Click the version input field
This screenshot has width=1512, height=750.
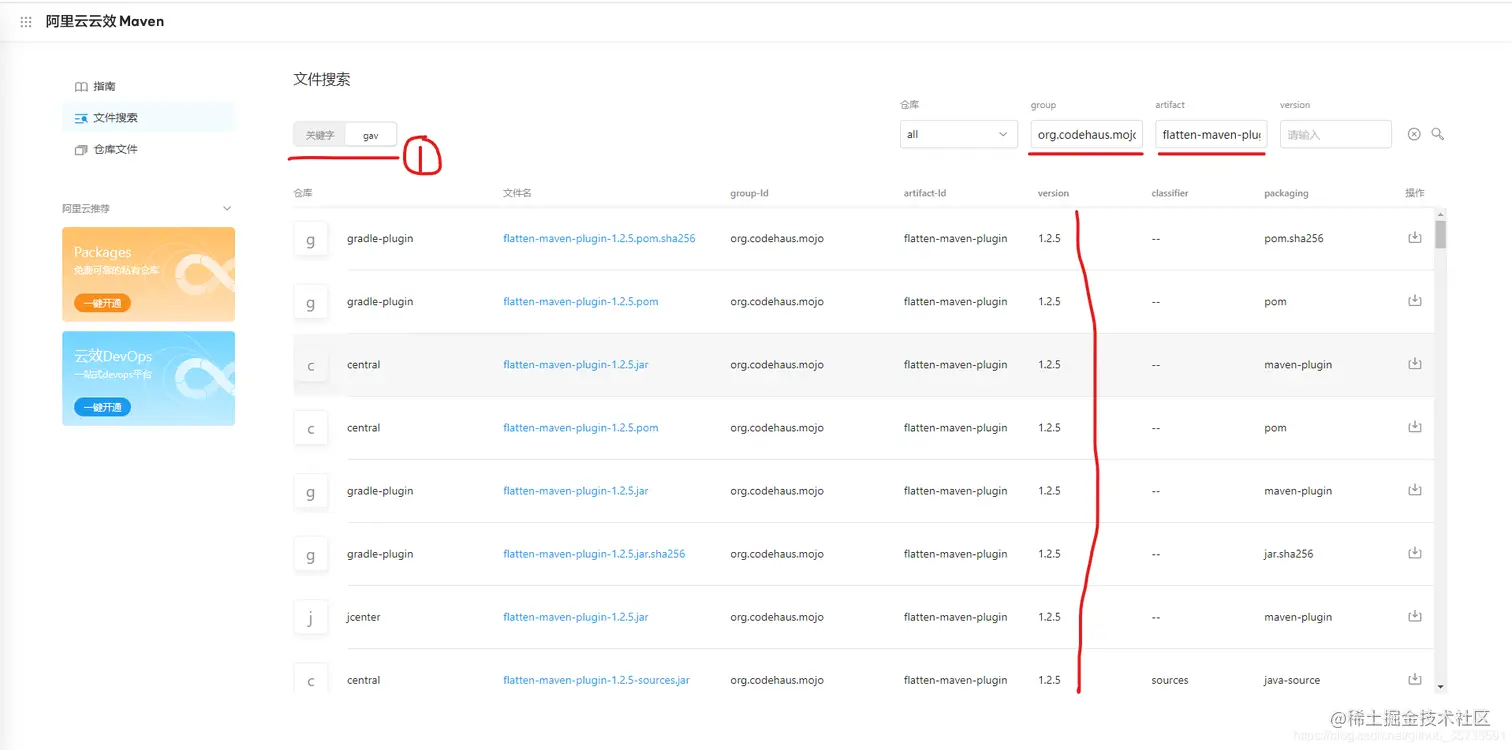click(x=1335, y=134)
